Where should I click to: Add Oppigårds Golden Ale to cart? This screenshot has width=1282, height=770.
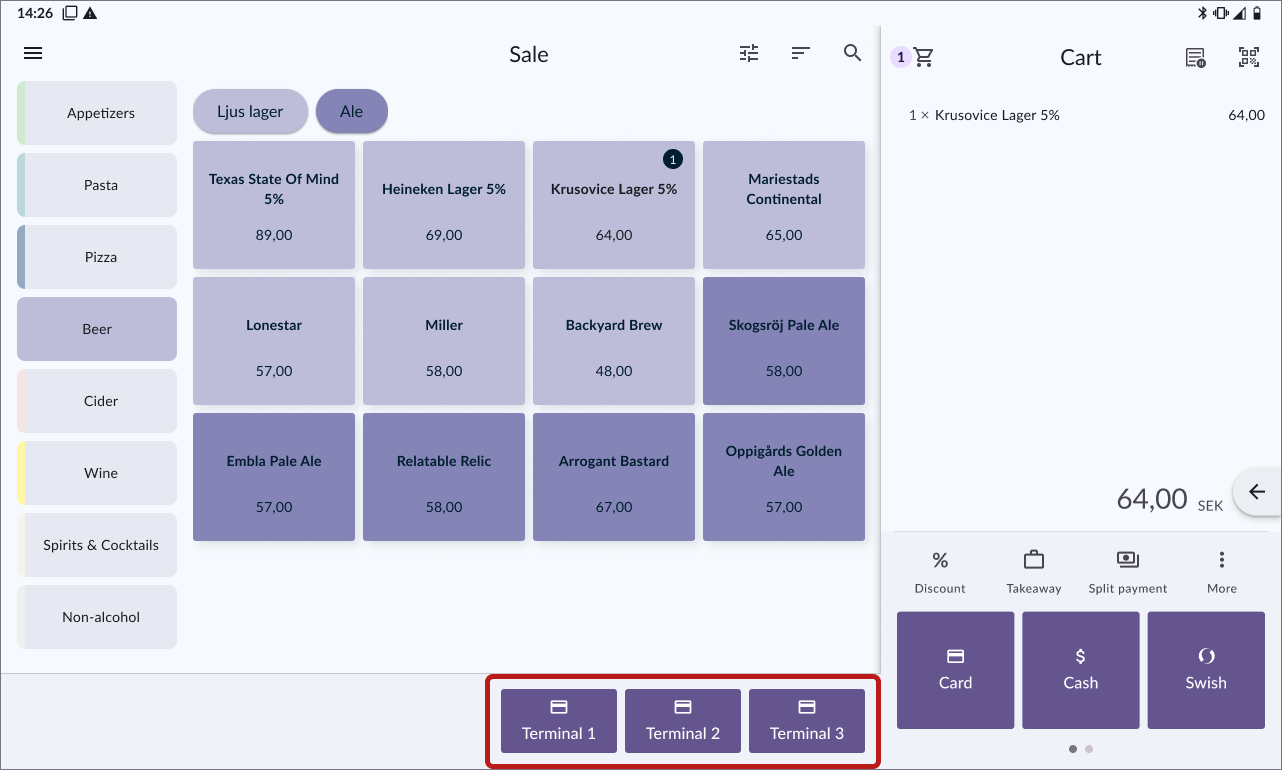tap(784, 477)
